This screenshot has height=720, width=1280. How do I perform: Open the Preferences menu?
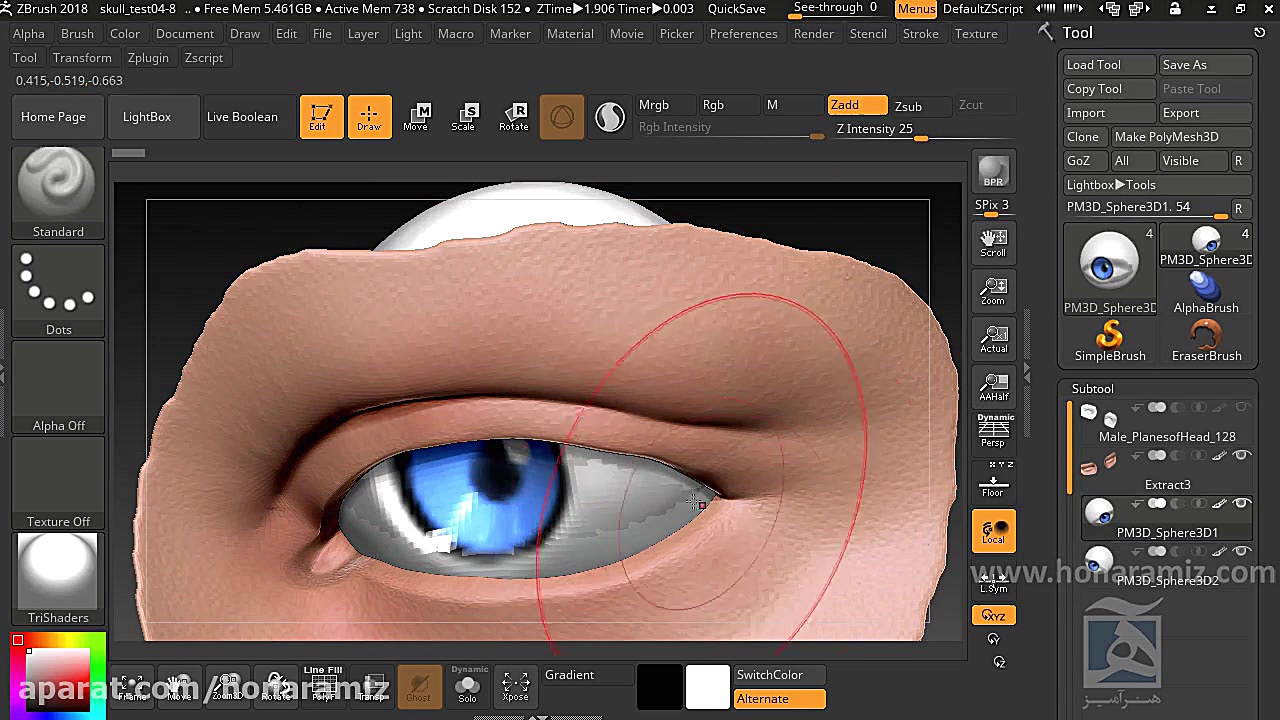point(743,33)
